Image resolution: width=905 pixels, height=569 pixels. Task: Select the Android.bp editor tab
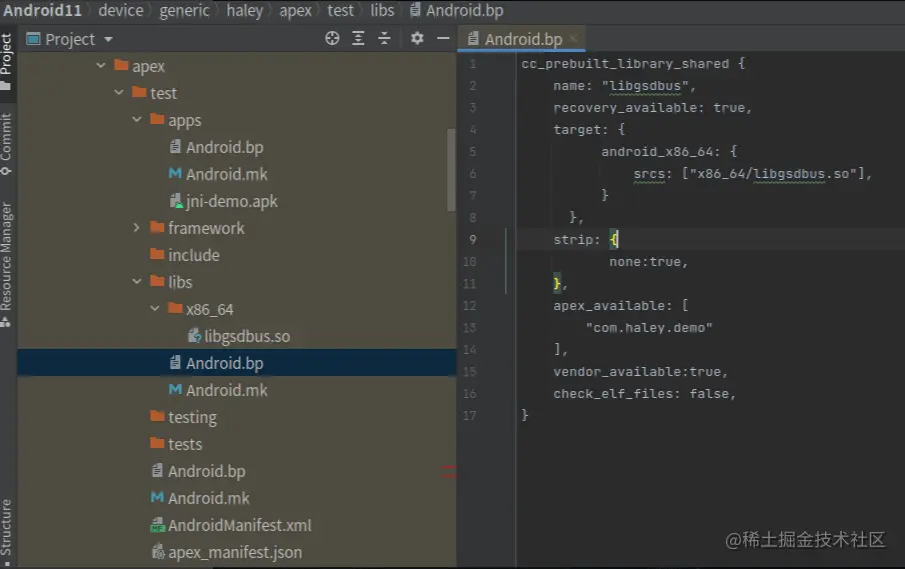(x=522, y=39)
